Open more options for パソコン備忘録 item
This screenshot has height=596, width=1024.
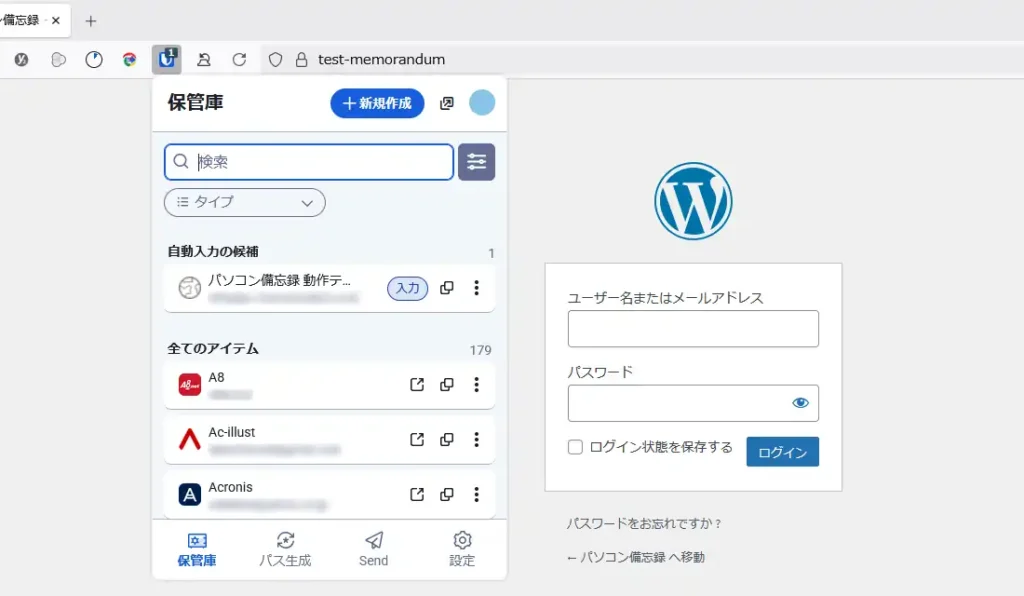pyautogui.click(x=477, y=288)
